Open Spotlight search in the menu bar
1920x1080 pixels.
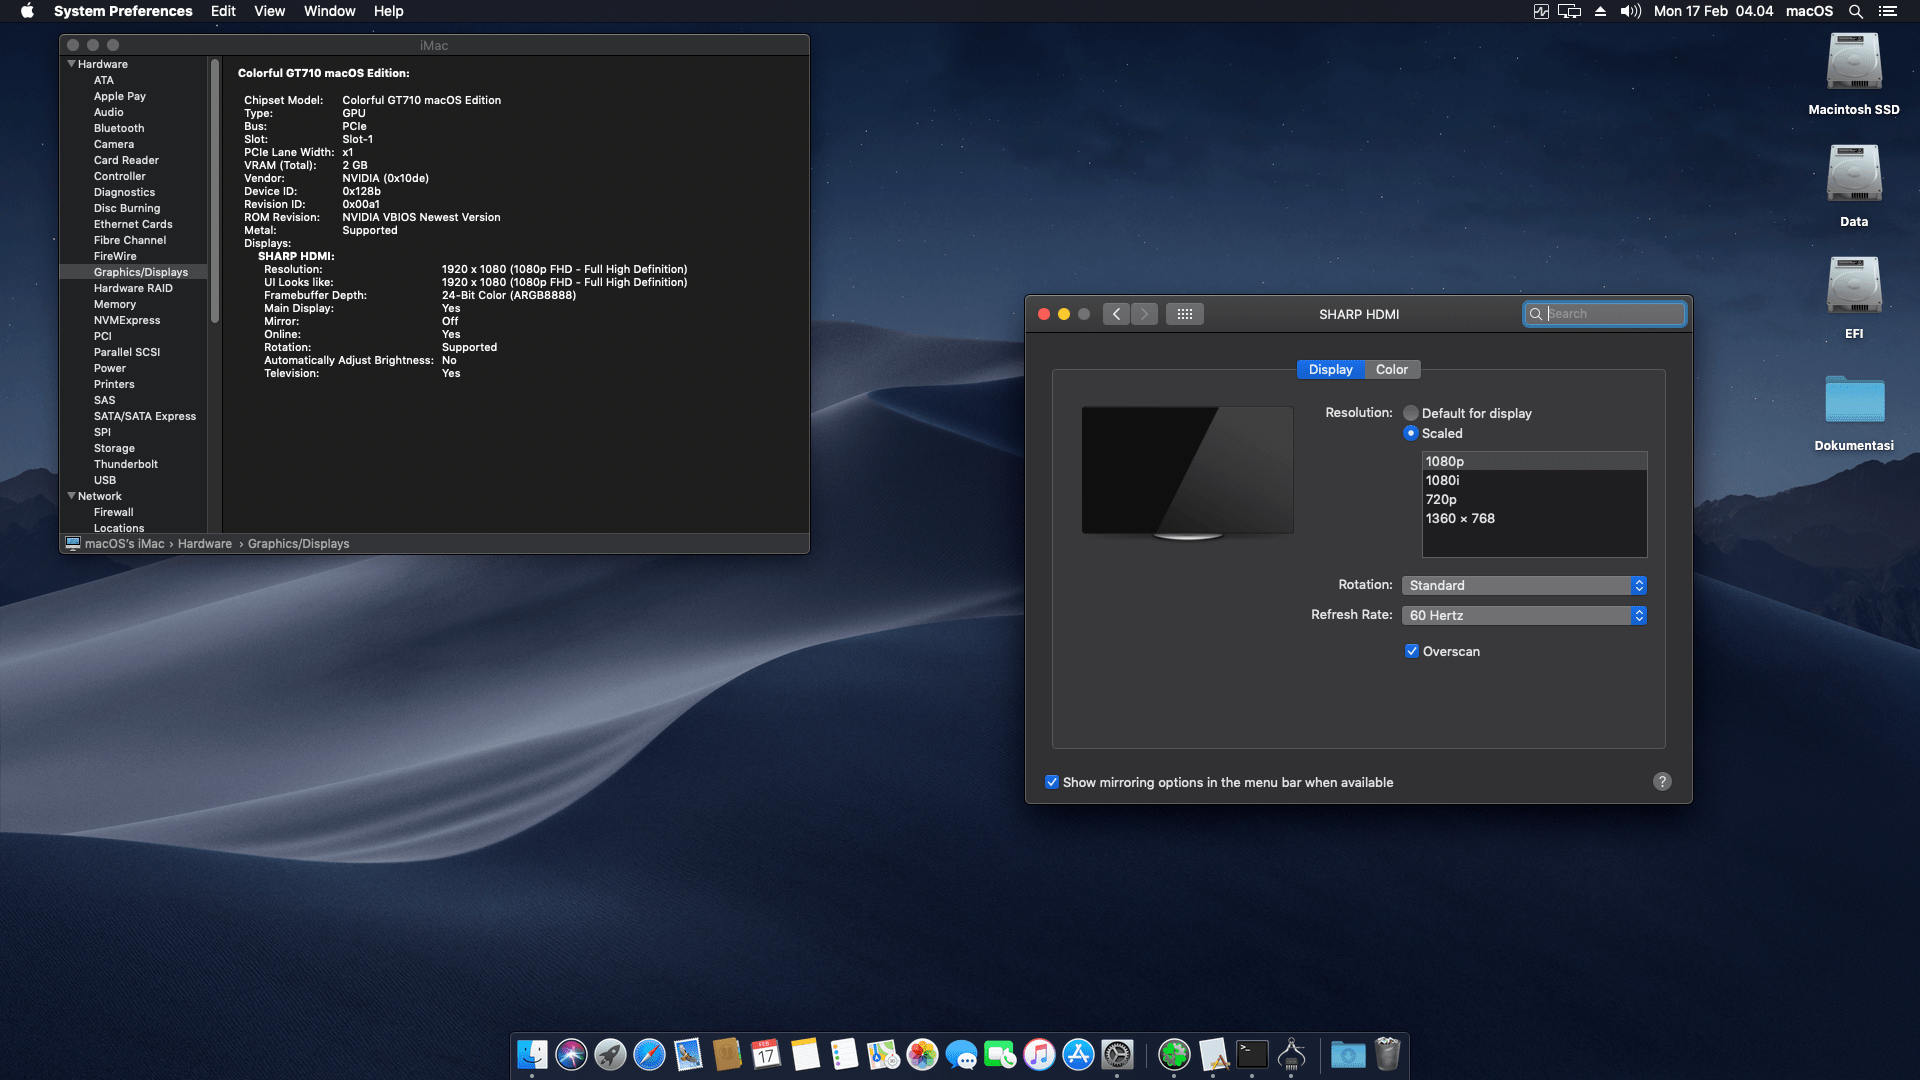tap(1856, 11)
